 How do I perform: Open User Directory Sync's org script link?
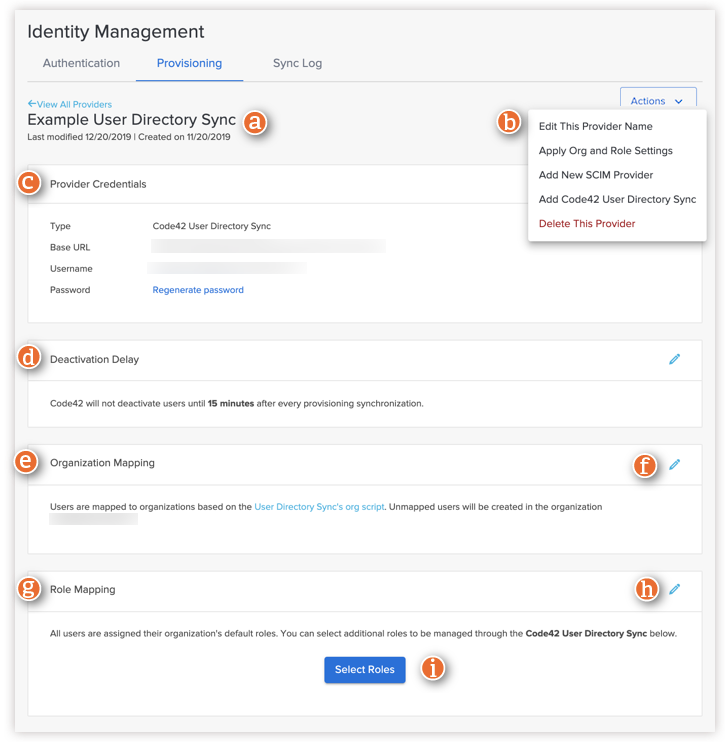(319, 507)
